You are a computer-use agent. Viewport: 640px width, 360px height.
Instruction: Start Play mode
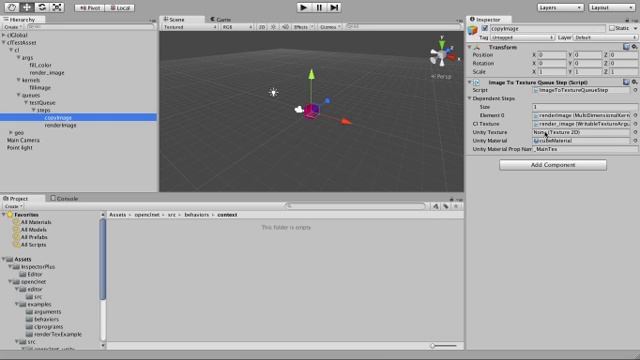pyautogui.click(x=303, y=7)
